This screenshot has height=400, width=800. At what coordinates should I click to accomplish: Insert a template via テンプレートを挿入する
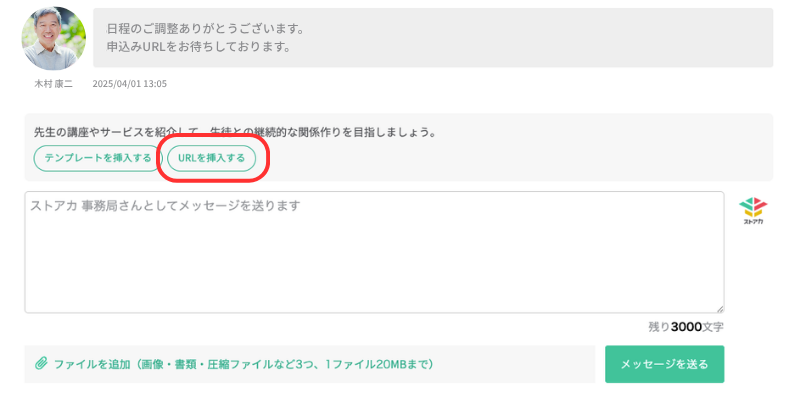point(98,158)
